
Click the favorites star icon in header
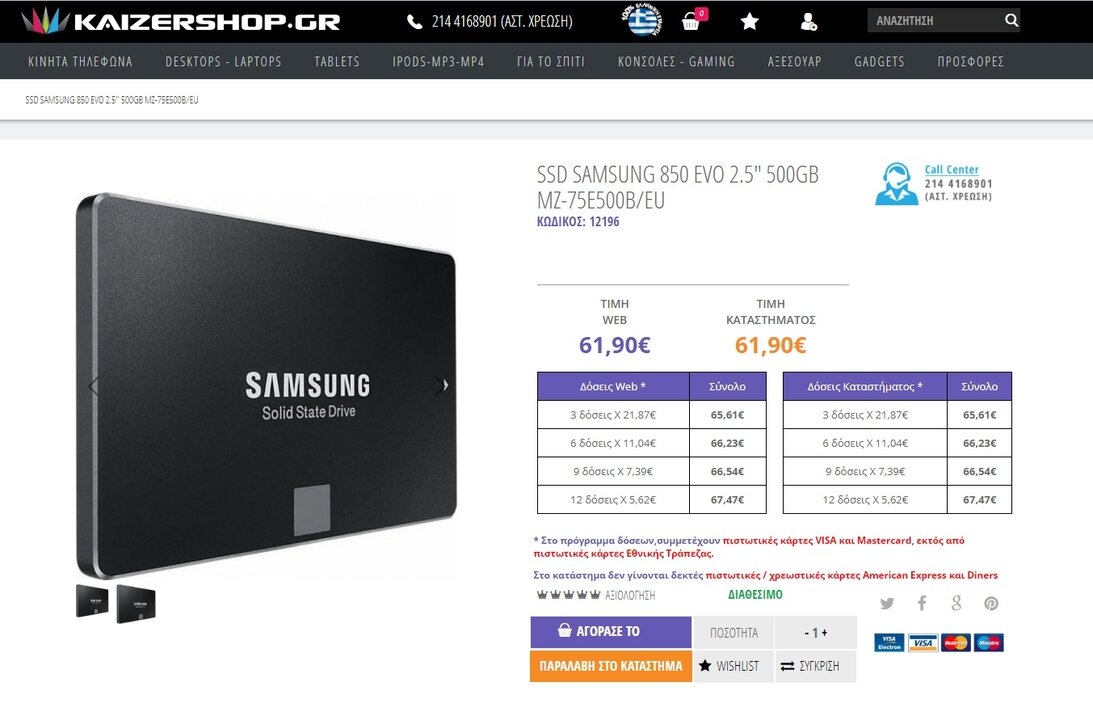coord(749,22)
